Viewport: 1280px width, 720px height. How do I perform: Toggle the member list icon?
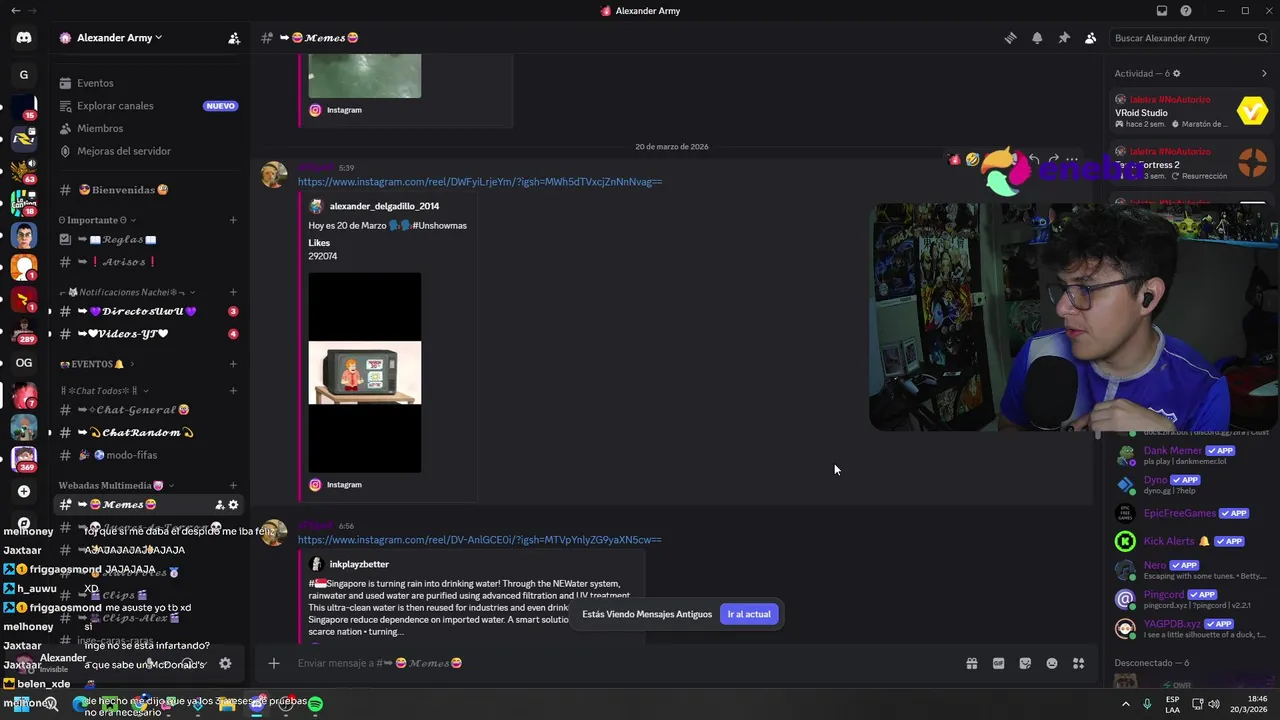point(1090,38)
